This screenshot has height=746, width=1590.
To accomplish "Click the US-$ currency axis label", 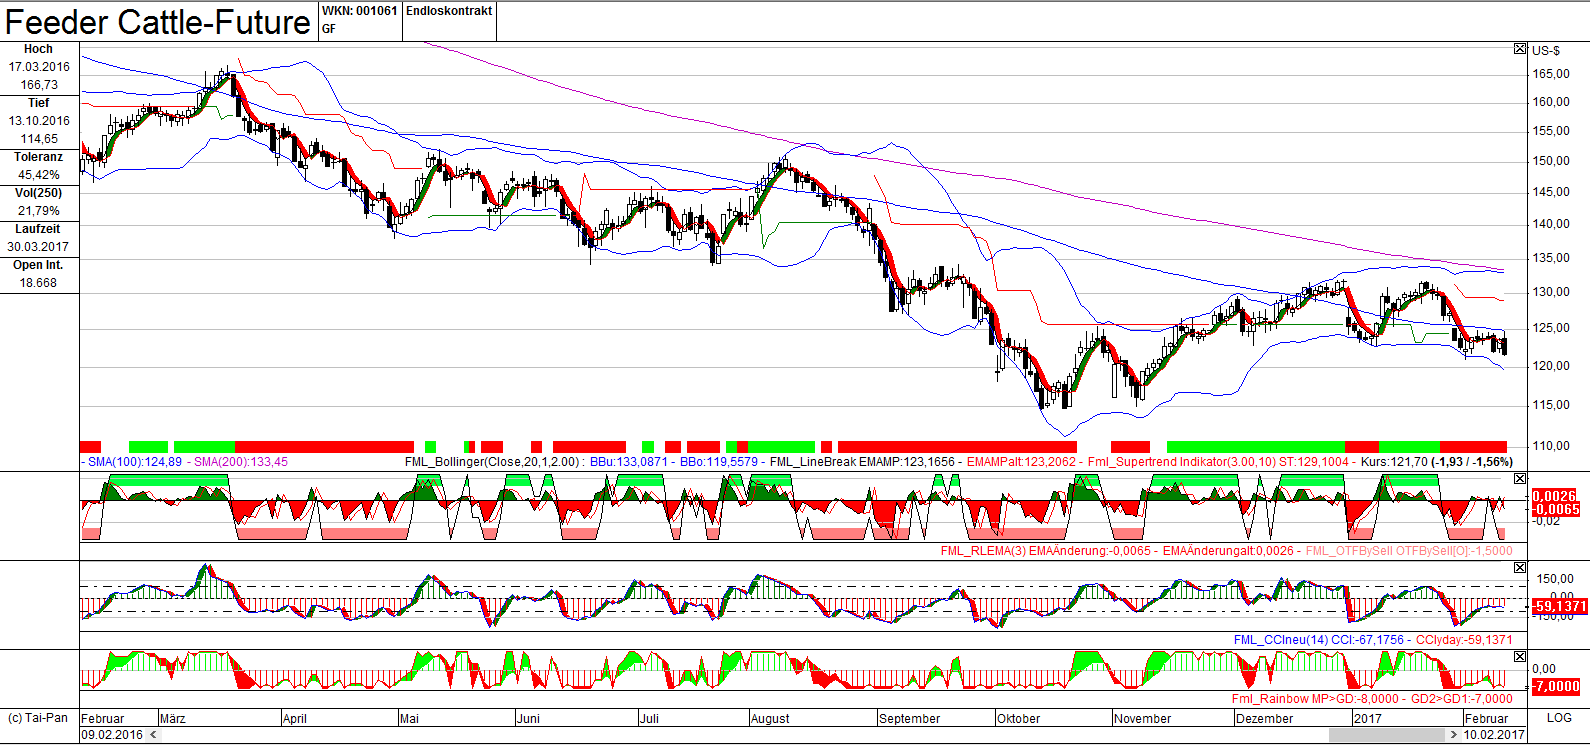I will pos(1546,50).
